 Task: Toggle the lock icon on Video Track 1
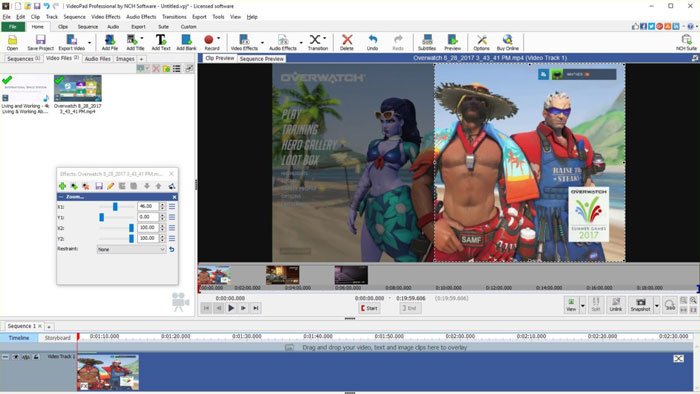(36, 357)
